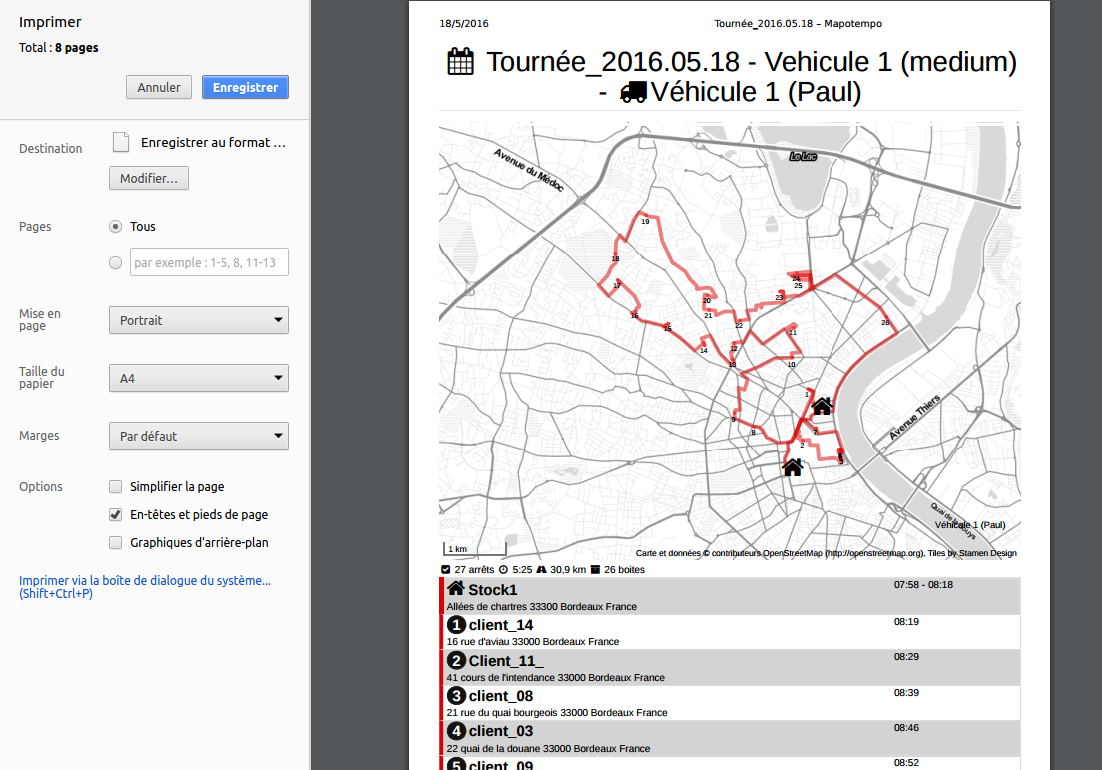Open Imprimer via la boîte de dialogue du système link
The height and width of the screenshot is (770, 1102).
tap(145, 587)
